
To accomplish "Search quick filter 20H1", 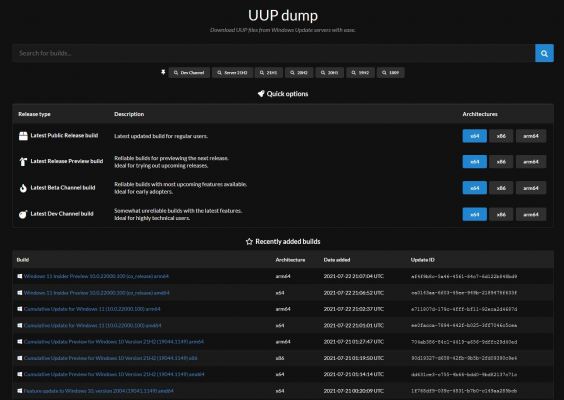I will coord(330,73).
